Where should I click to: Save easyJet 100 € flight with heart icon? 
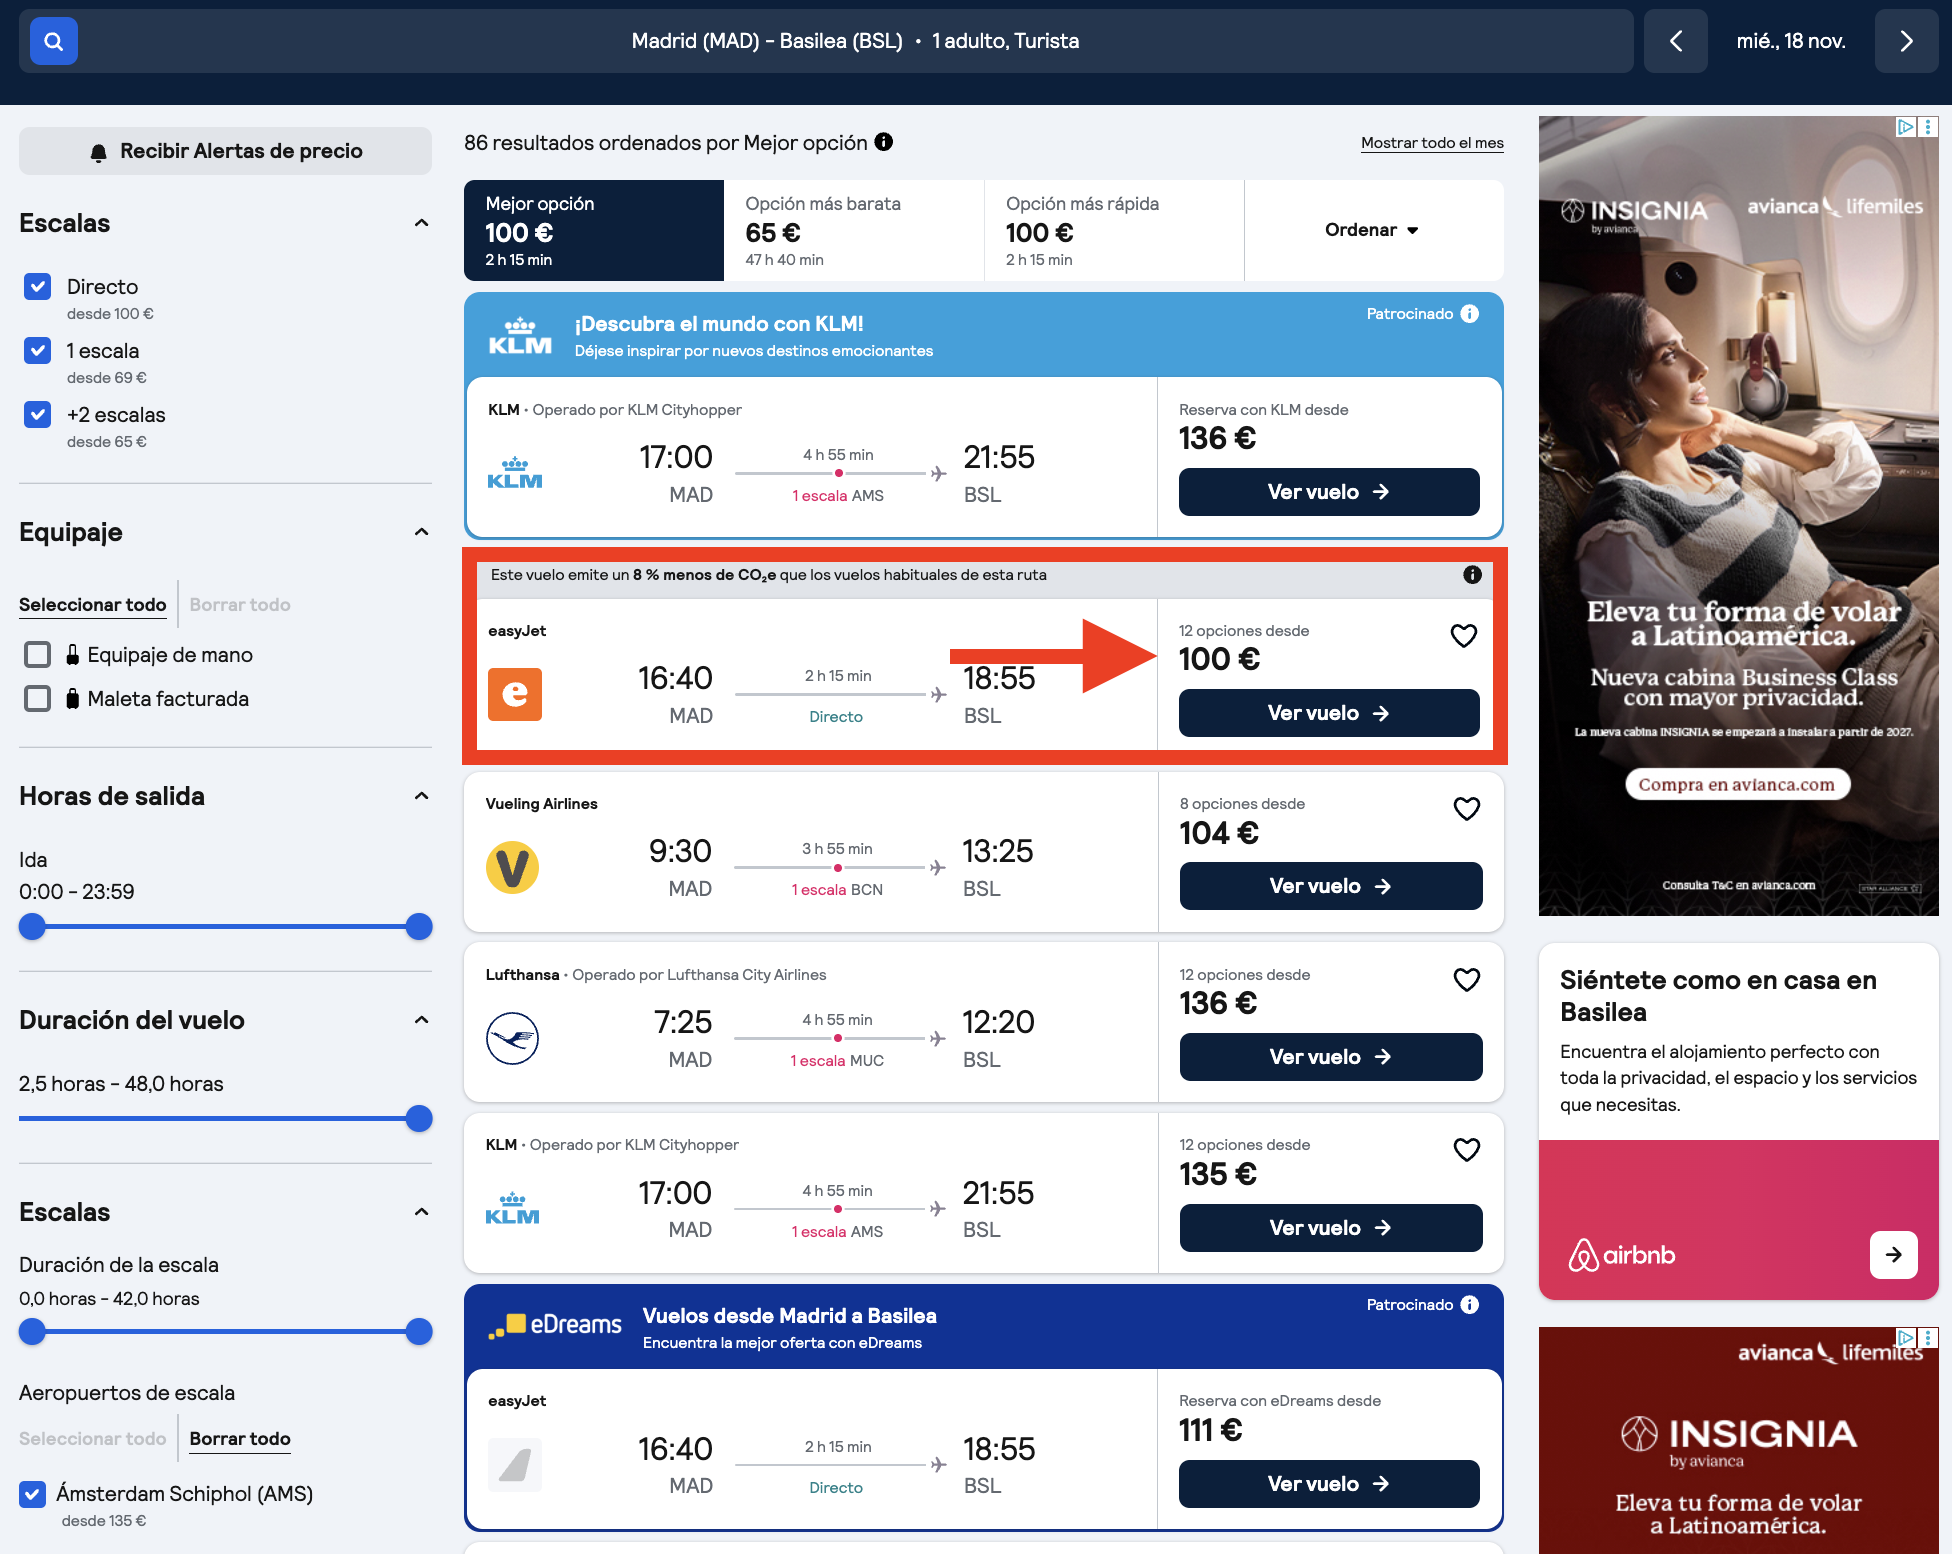pyautogui.click(x=1463, y=636)
